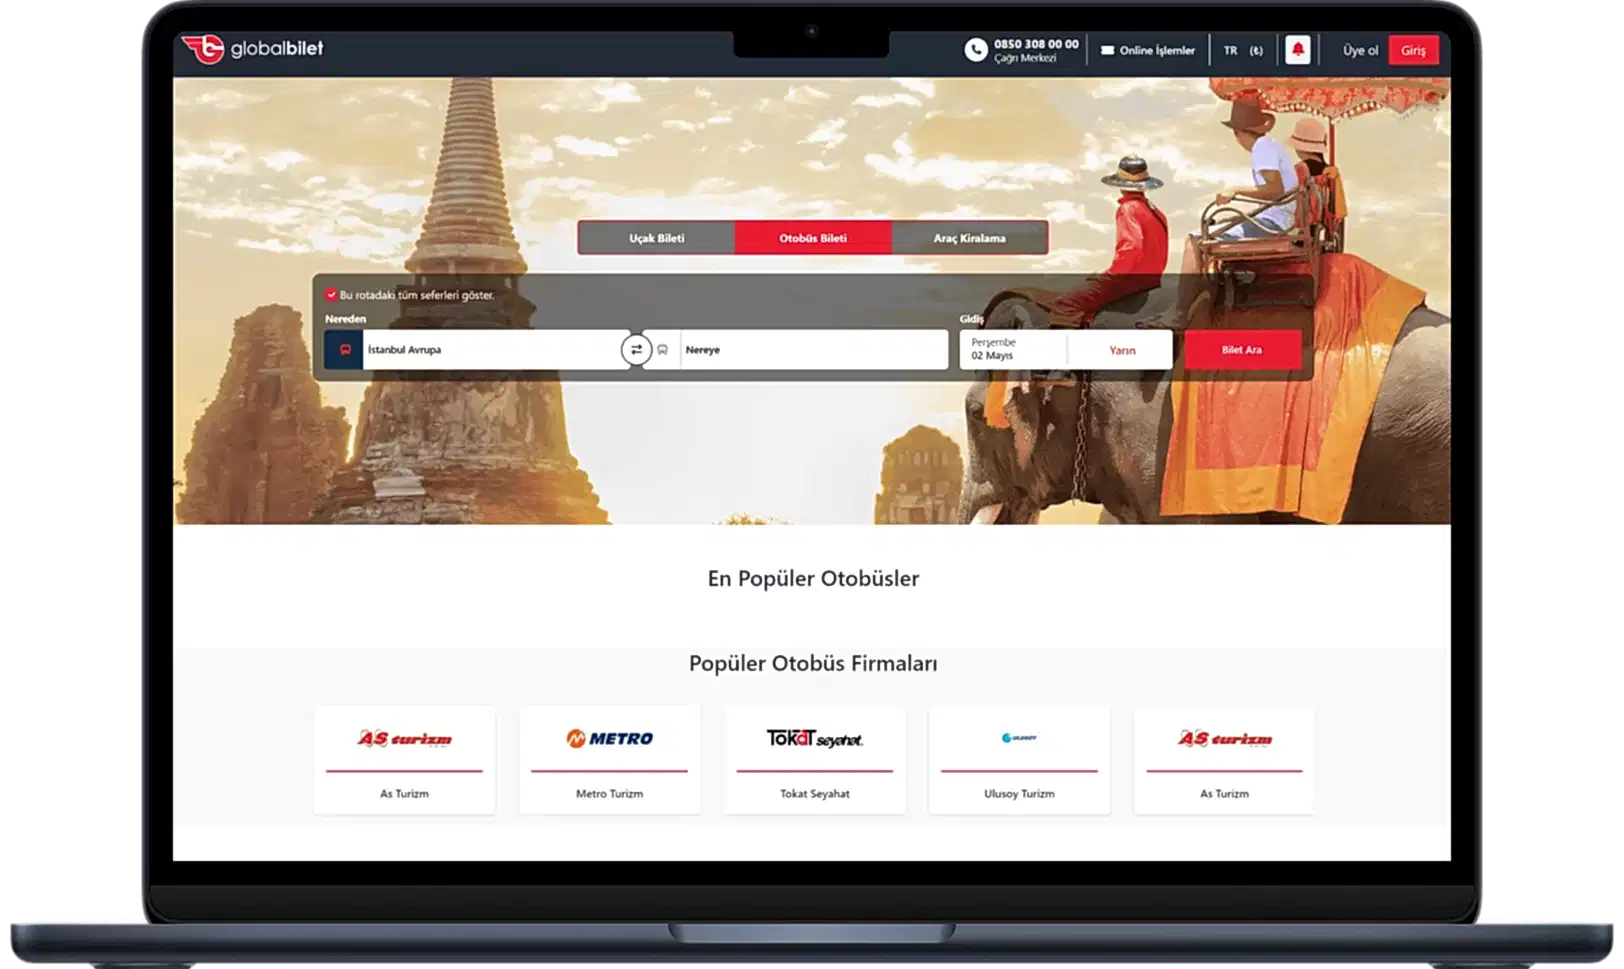Click the swap route arrows icon
1624x969 pixels.
[x=637, y=349]
